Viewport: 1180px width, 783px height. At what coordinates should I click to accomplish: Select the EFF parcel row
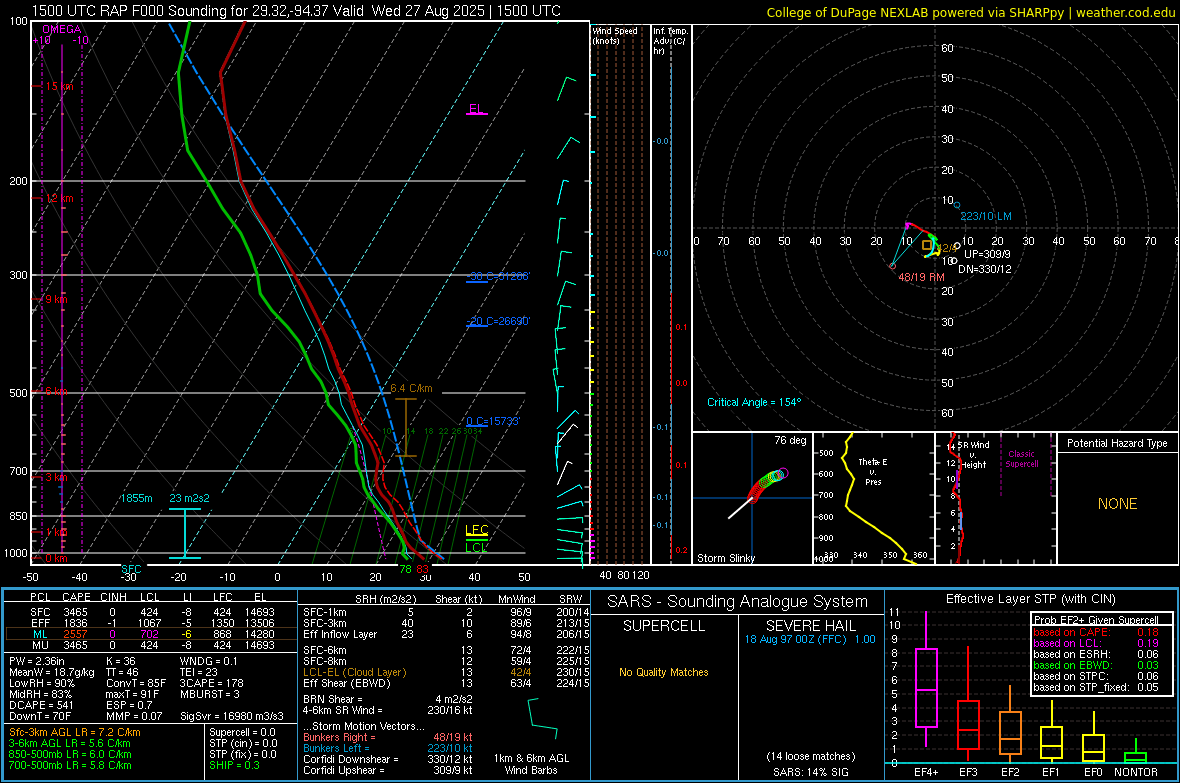(151, 623)
